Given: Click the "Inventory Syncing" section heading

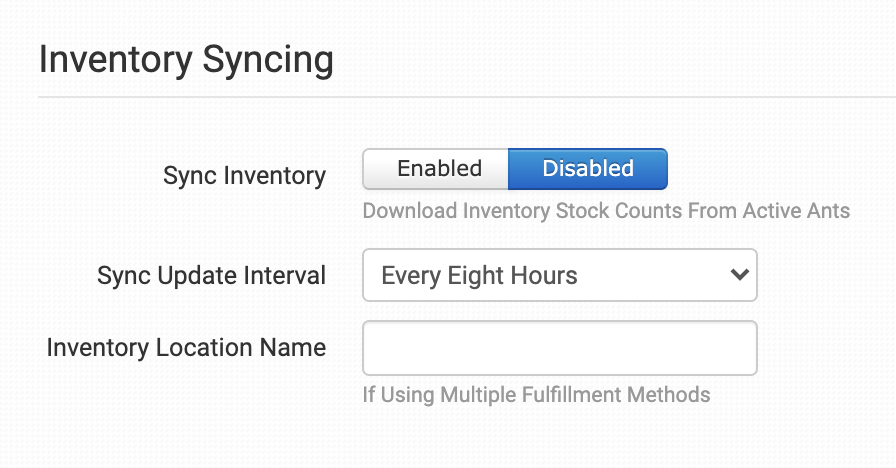Looking at the screenshot, I should tap(186, 60).
